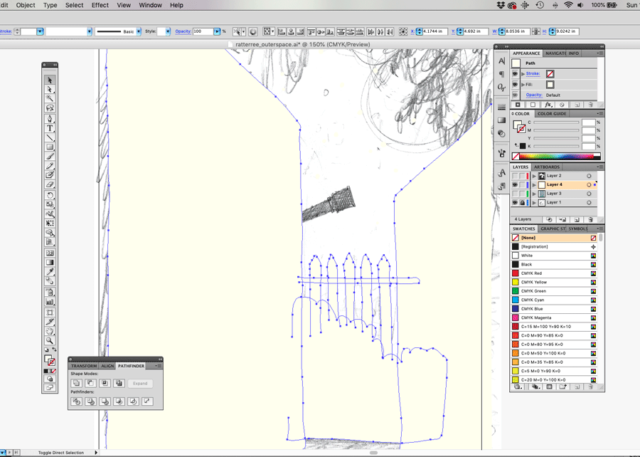Toggle visibility of Layer 1
Screen dimensions: 640x457
coord(515,202)
